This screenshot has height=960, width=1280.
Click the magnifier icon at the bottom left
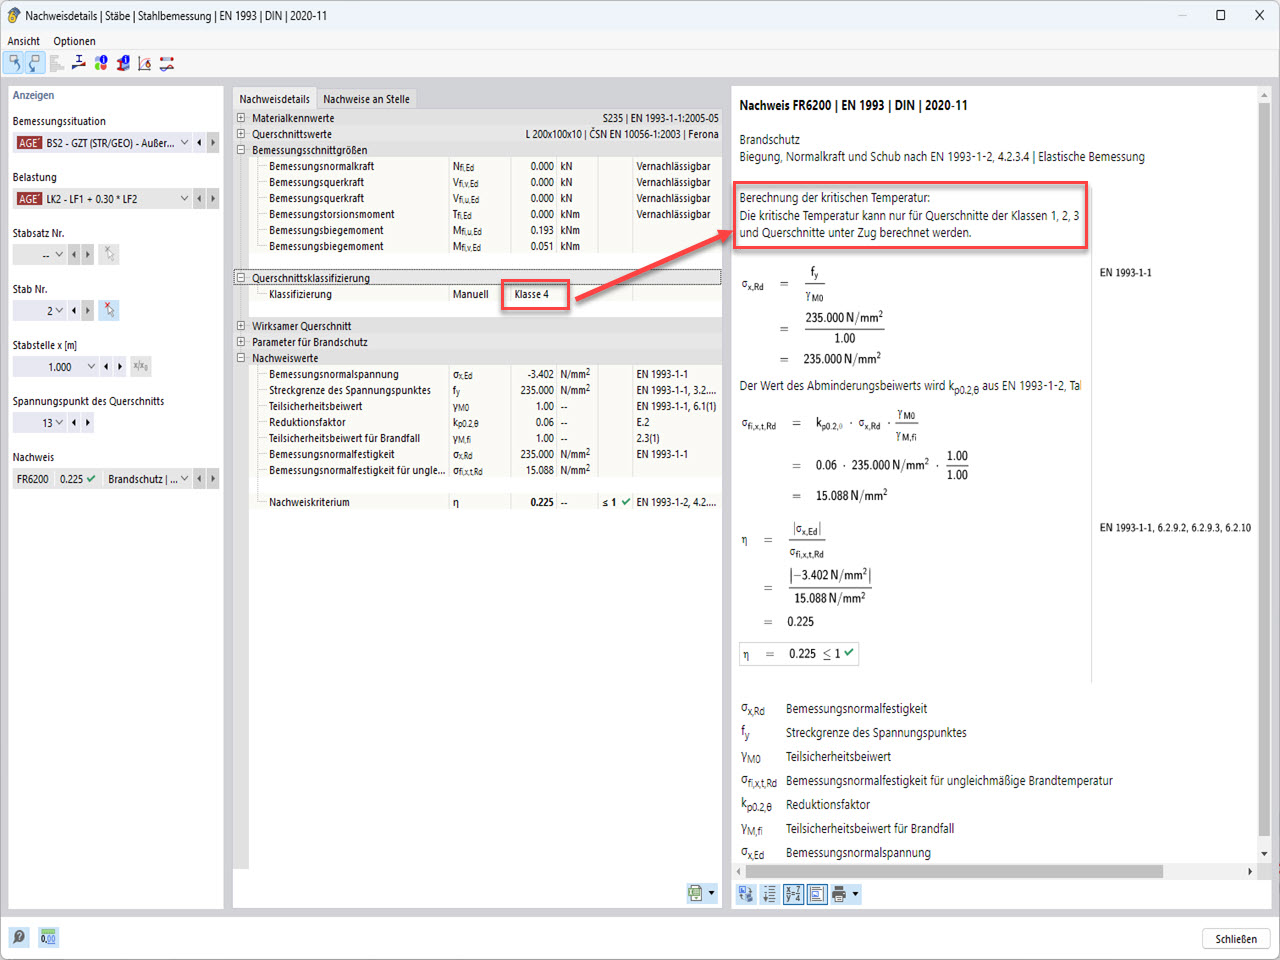point(18,938)
